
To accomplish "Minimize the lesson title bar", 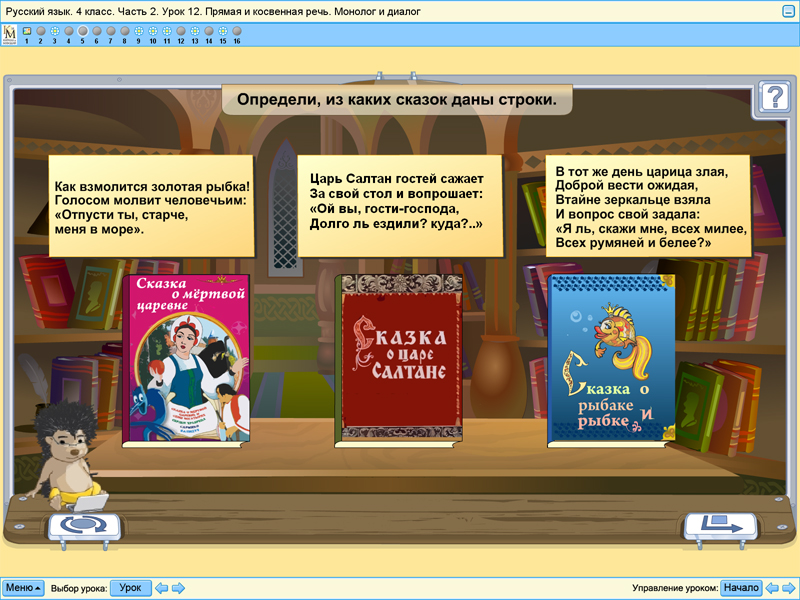I will (789, 11).
